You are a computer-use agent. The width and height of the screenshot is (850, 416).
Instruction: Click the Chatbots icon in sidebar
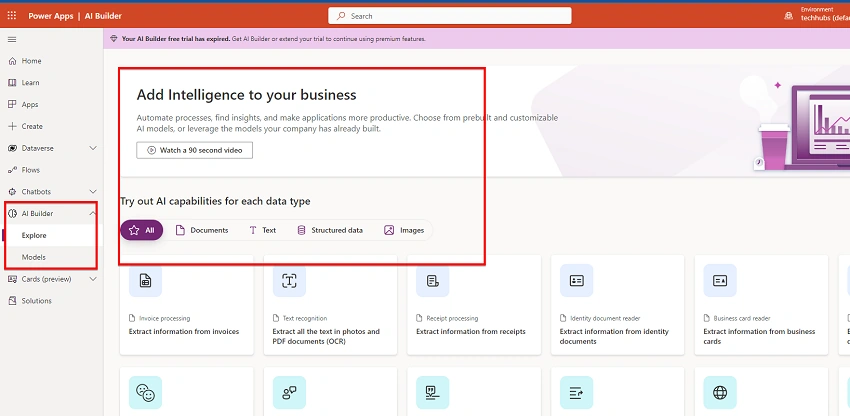point(12,191)
